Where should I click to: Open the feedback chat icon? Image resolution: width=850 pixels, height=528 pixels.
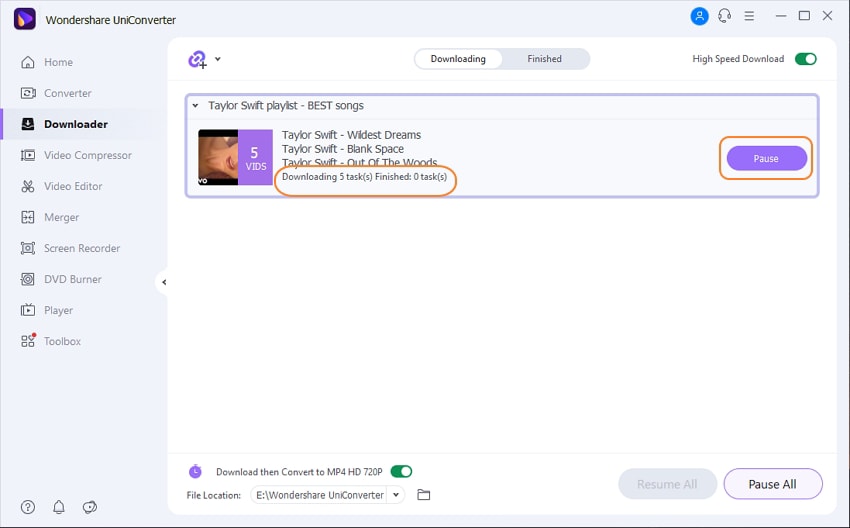click(89, 507)
